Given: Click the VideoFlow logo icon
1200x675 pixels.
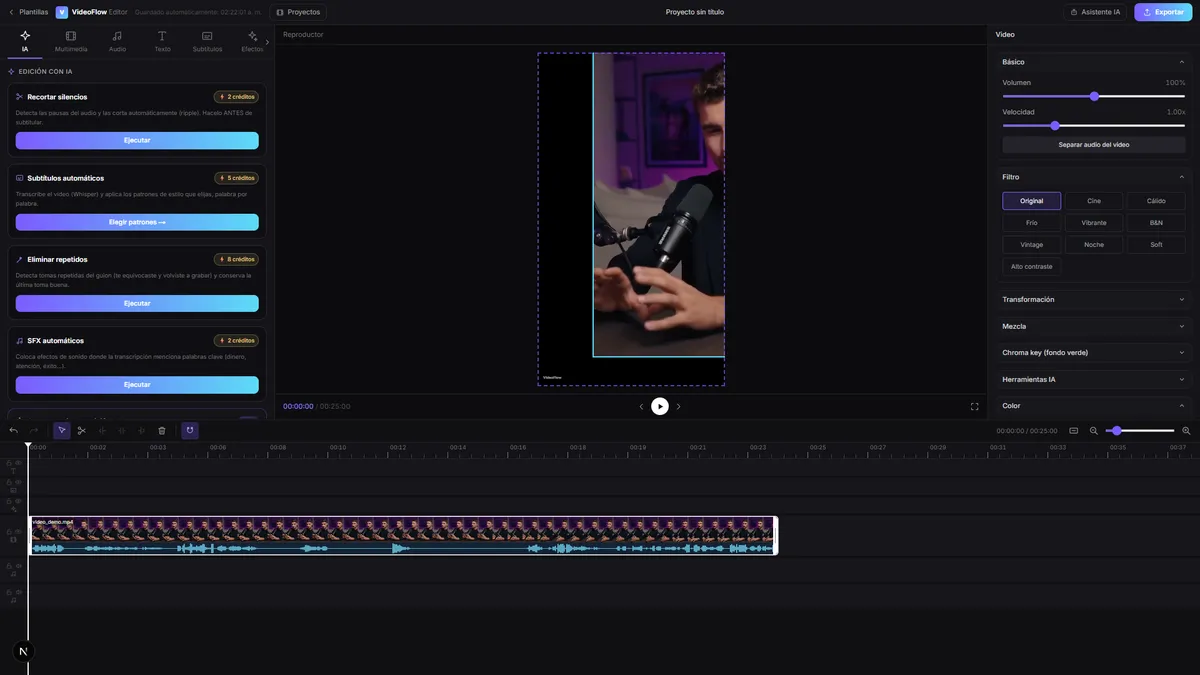Looking at the screenshot, I should pos(62,12).
